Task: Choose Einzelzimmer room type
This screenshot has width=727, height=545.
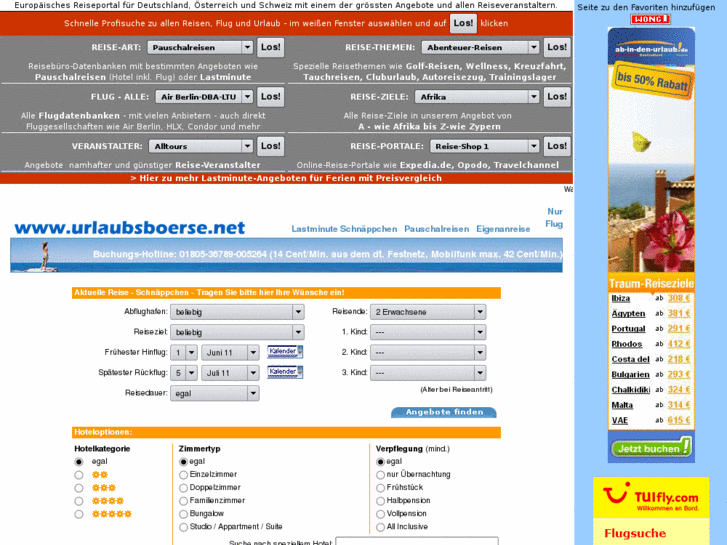Action: [x=184, y=475]
